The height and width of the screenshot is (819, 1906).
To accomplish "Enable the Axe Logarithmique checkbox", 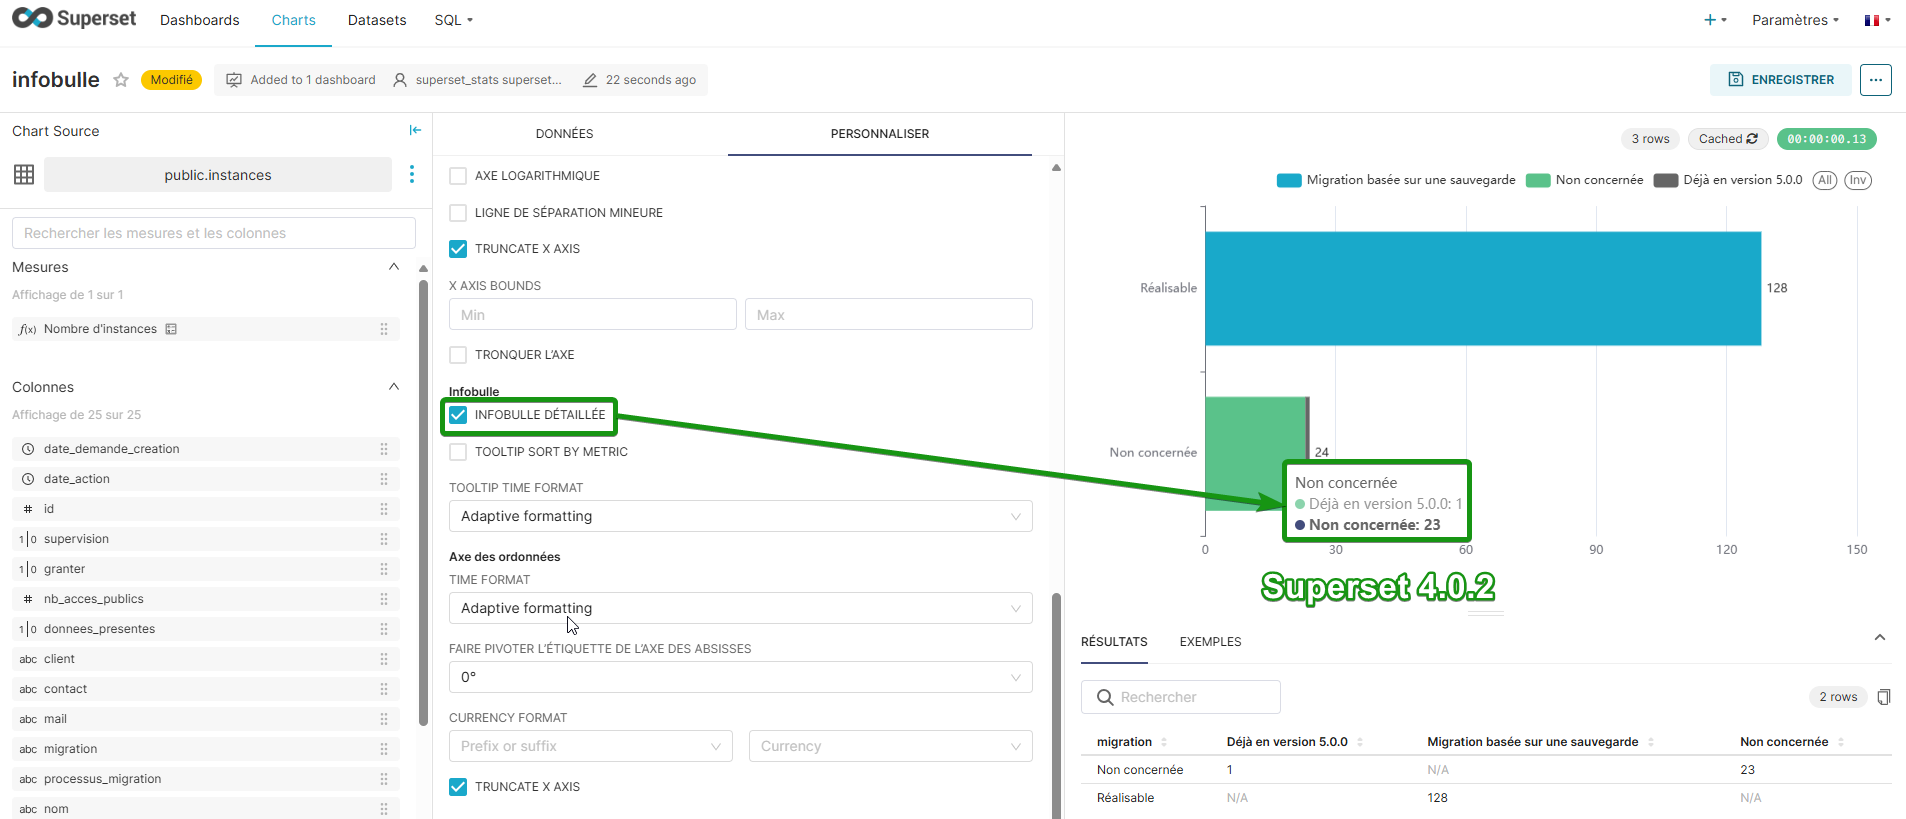I will (x=458, y=176).
